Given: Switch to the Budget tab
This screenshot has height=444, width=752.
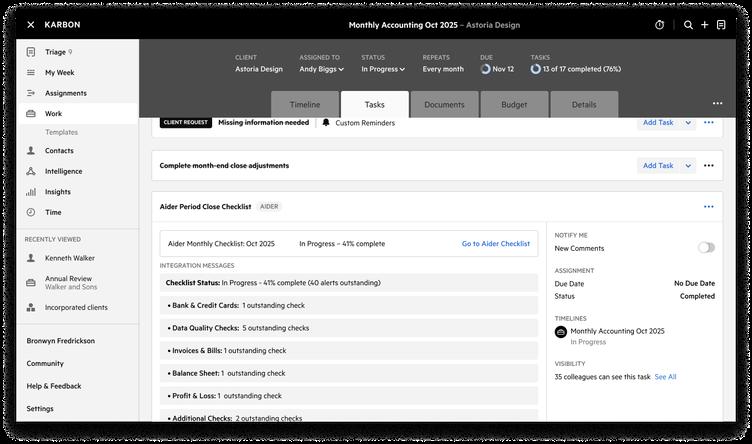Looking at the screenshot, I should coord(514,105).
